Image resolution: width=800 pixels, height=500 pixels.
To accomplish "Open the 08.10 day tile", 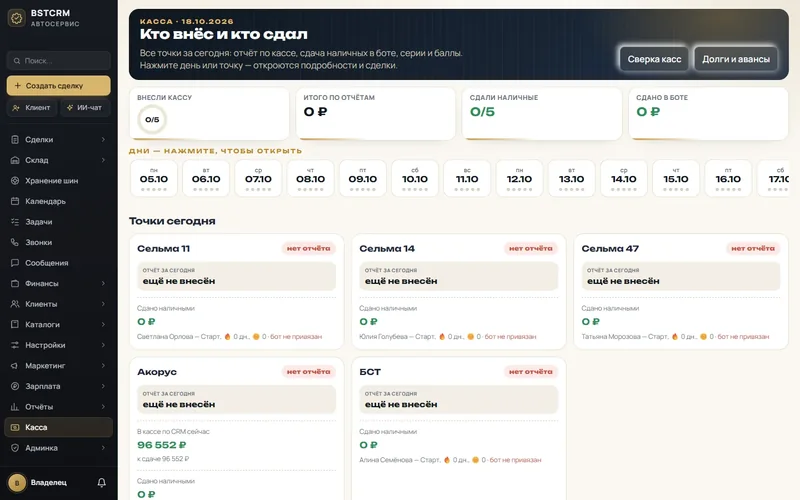I will click(x=310, y=179).
